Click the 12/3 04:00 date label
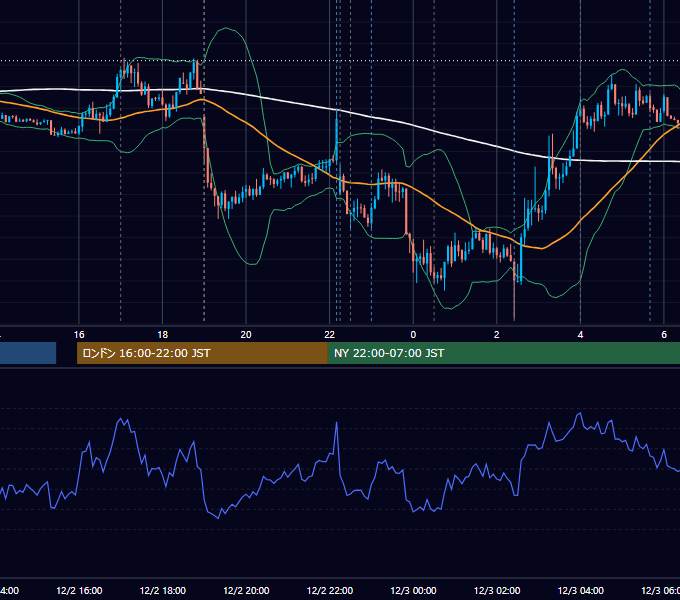The height and width of the screenshot is (600, 680). [581, 590]
